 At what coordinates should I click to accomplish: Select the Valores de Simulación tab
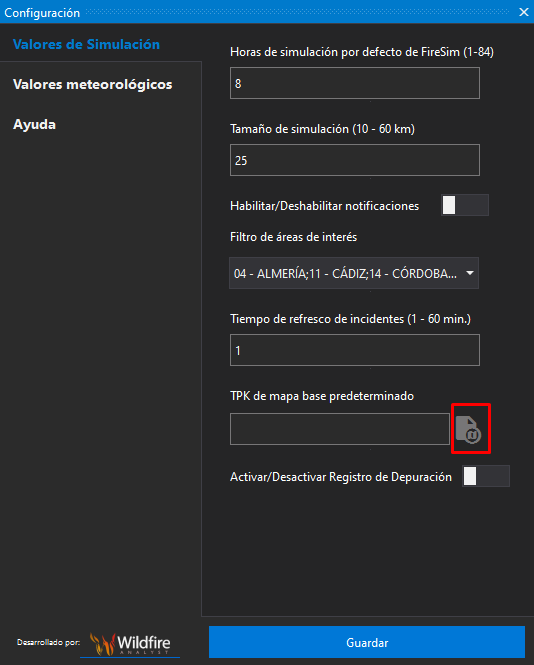pyautogui.click(x=87, y=44)
